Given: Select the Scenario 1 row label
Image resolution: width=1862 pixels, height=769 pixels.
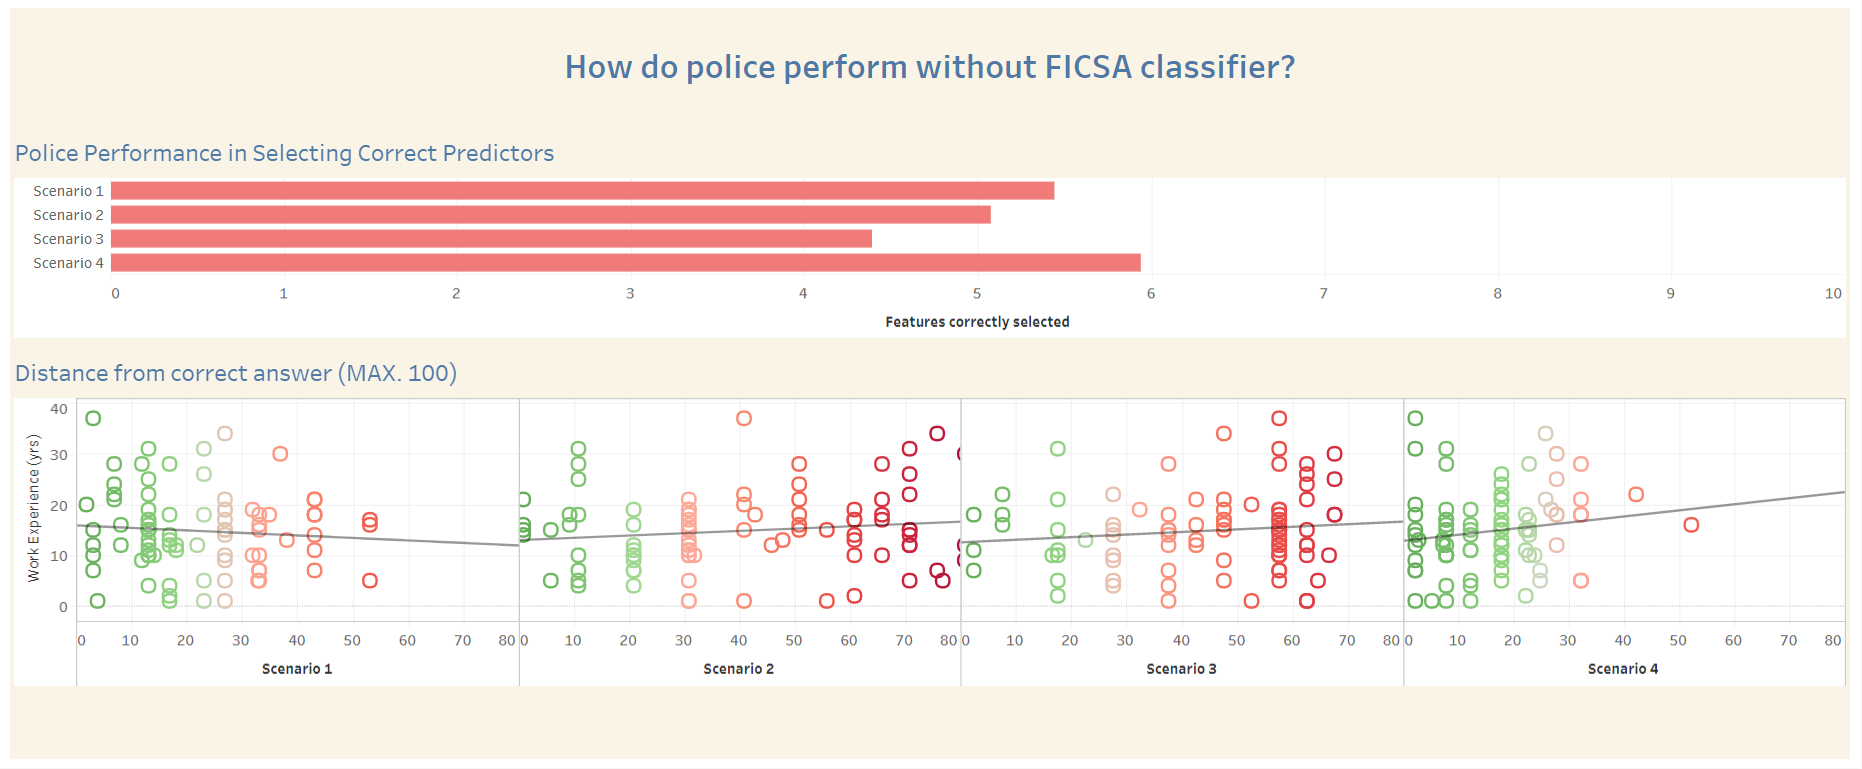Looking at the screenshot, I should [68, 191].
